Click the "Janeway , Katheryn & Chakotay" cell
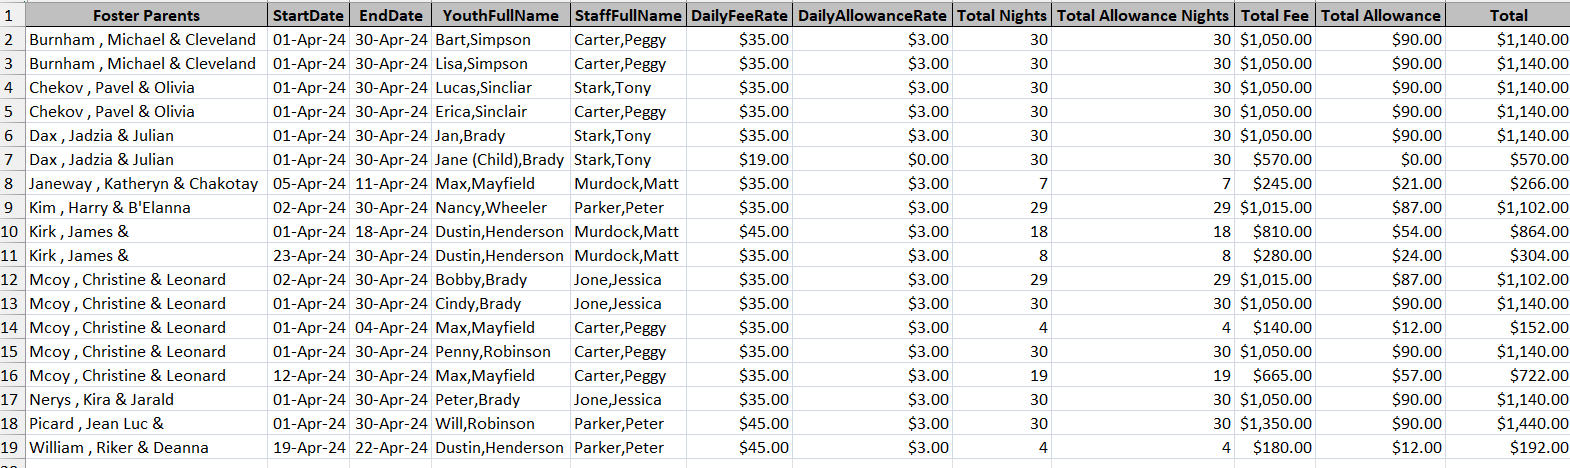The image size is (1570, 468). coord(144,184)
